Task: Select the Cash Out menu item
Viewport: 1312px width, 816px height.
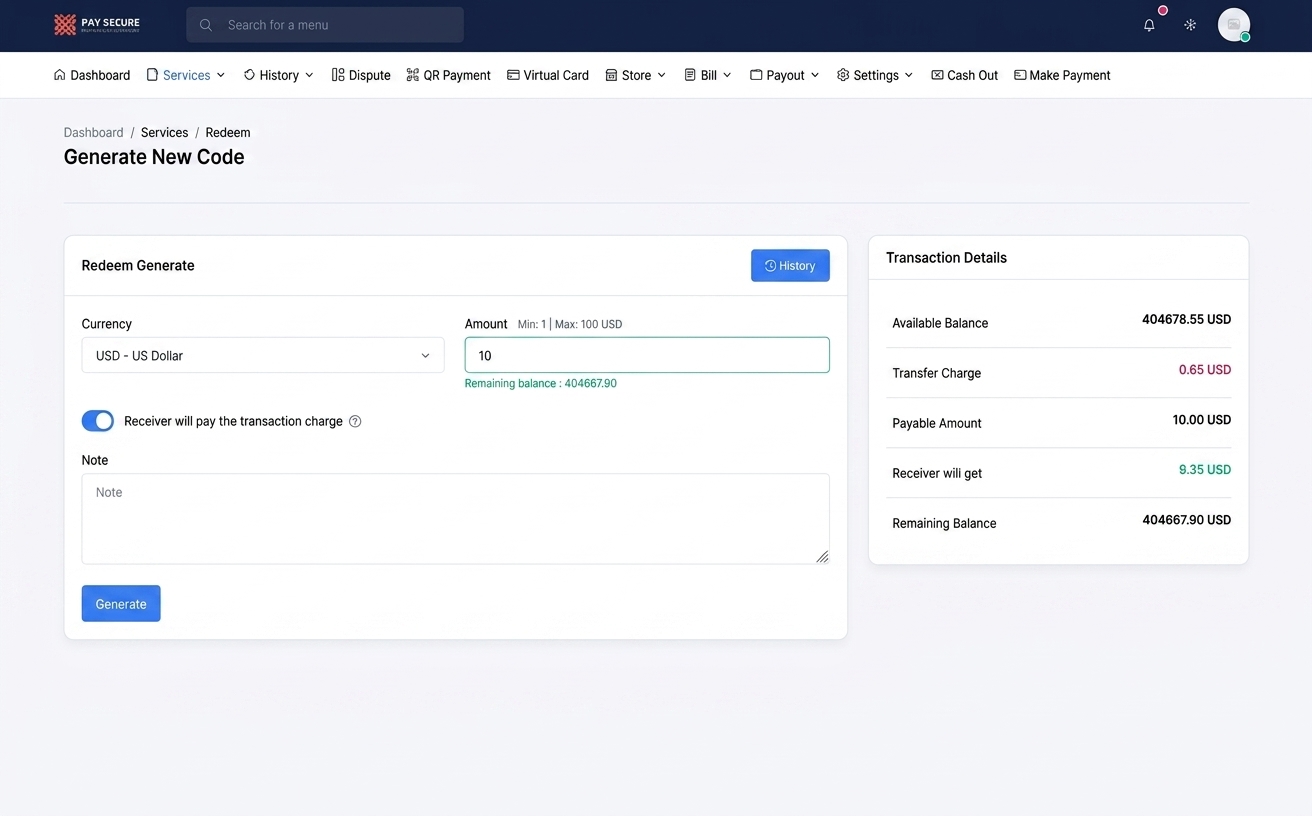Action: (x=965, y=75)
